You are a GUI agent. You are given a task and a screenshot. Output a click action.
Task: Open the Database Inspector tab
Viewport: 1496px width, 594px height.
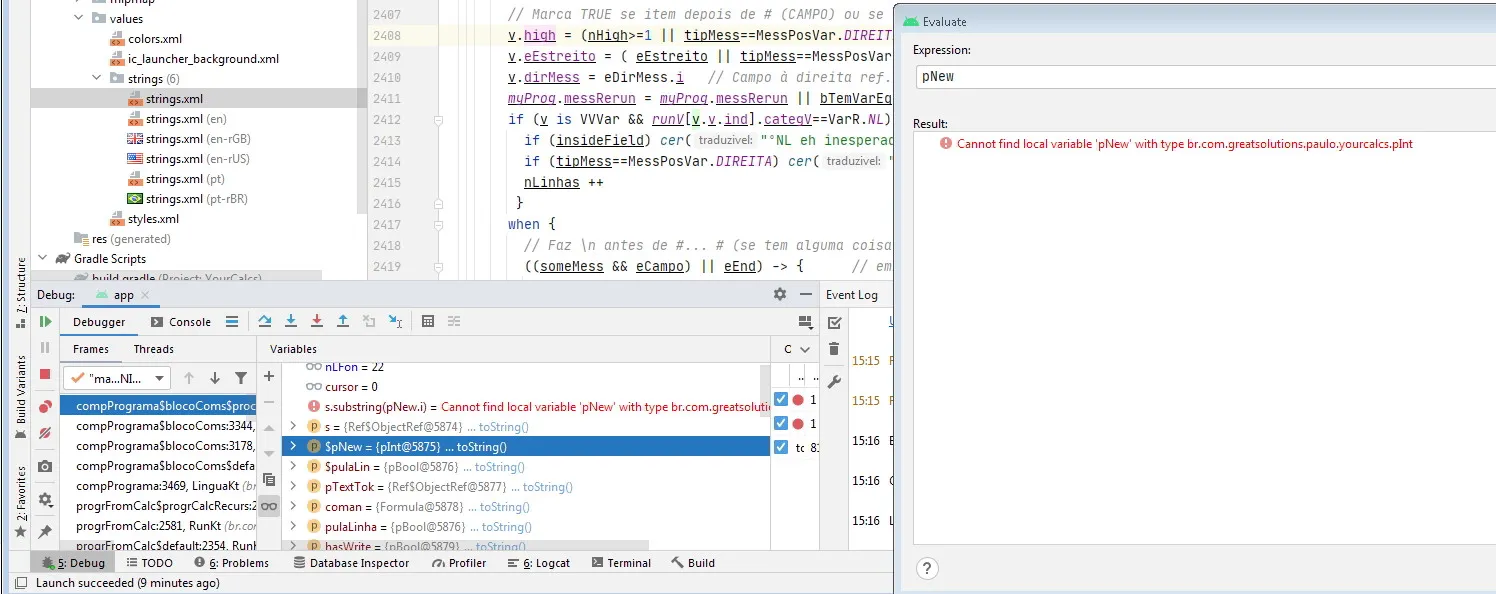pyautogui.click(x=352, y=563)
